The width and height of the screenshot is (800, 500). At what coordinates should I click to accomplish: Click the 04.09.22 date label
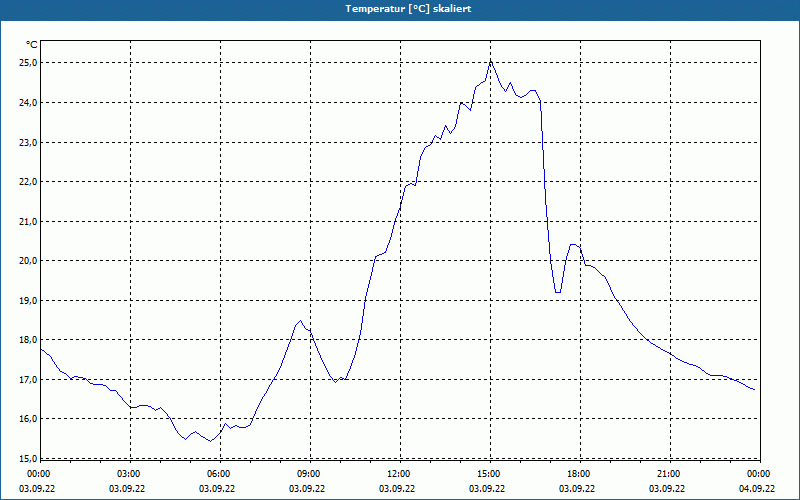pos(757,489)
